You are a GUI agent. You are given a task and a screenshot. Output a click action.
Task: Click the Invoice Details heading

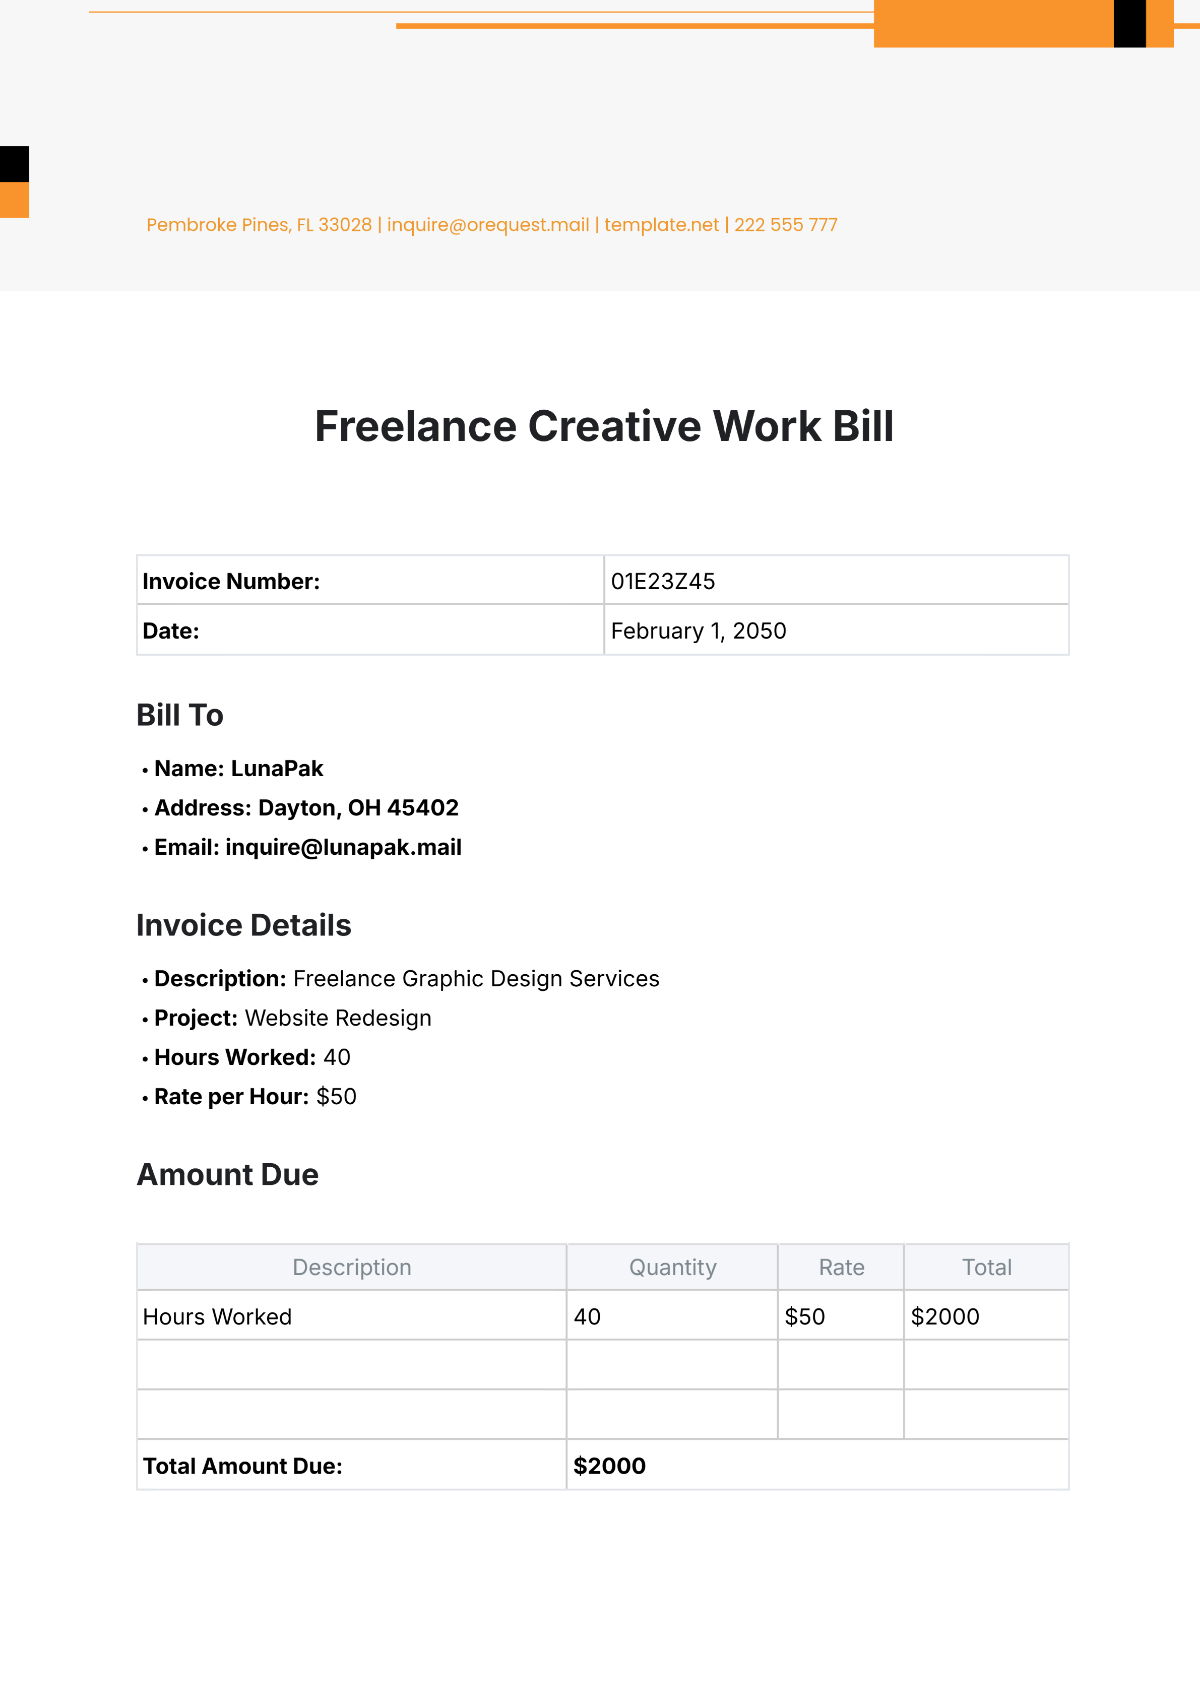click(244, 925)
